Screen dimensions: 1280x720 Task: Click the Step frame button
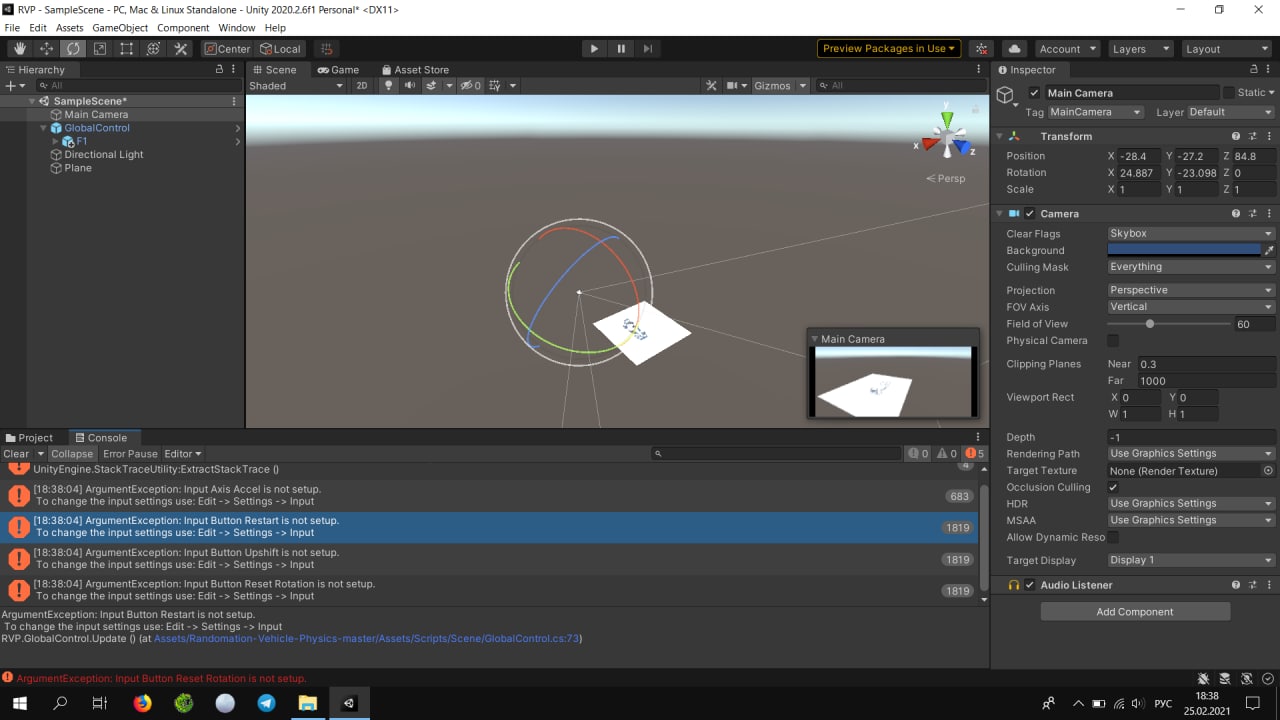click(648, 48)
